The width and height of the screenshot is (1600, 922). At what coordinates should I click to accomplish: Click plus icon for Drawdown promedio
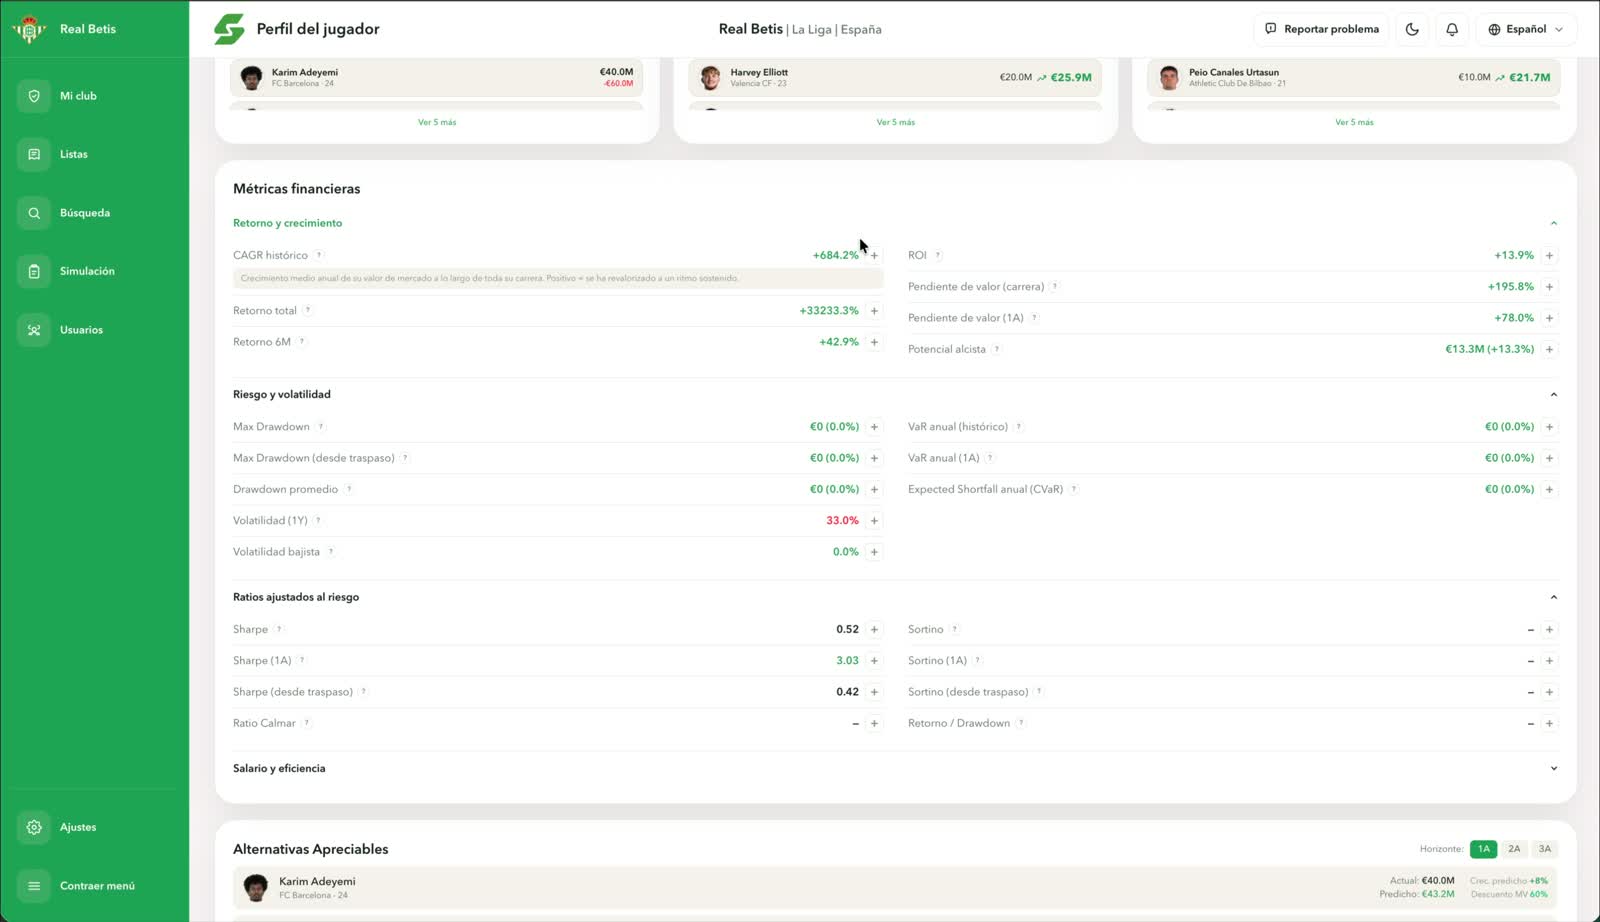point(874,489)
